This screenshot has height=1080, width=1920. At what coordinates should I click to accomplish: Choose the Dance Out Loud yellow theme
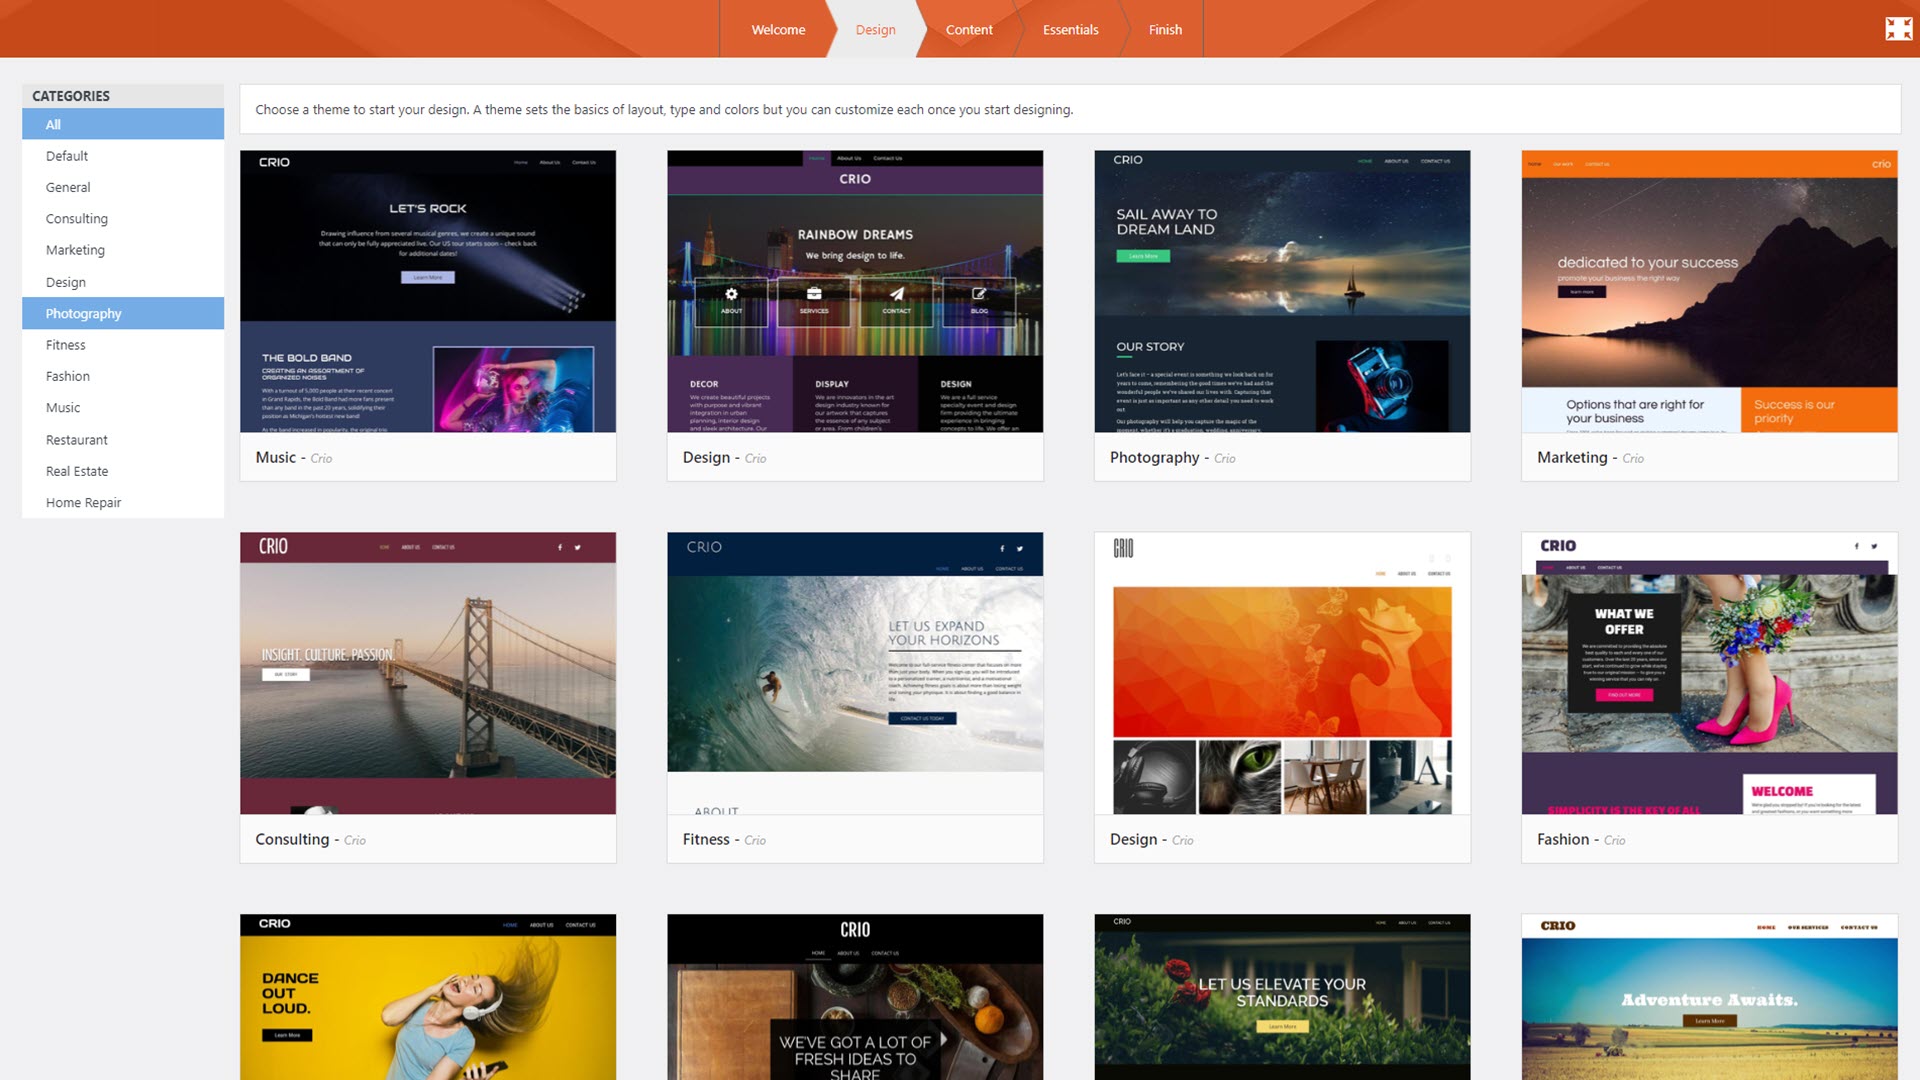(428, 997)
